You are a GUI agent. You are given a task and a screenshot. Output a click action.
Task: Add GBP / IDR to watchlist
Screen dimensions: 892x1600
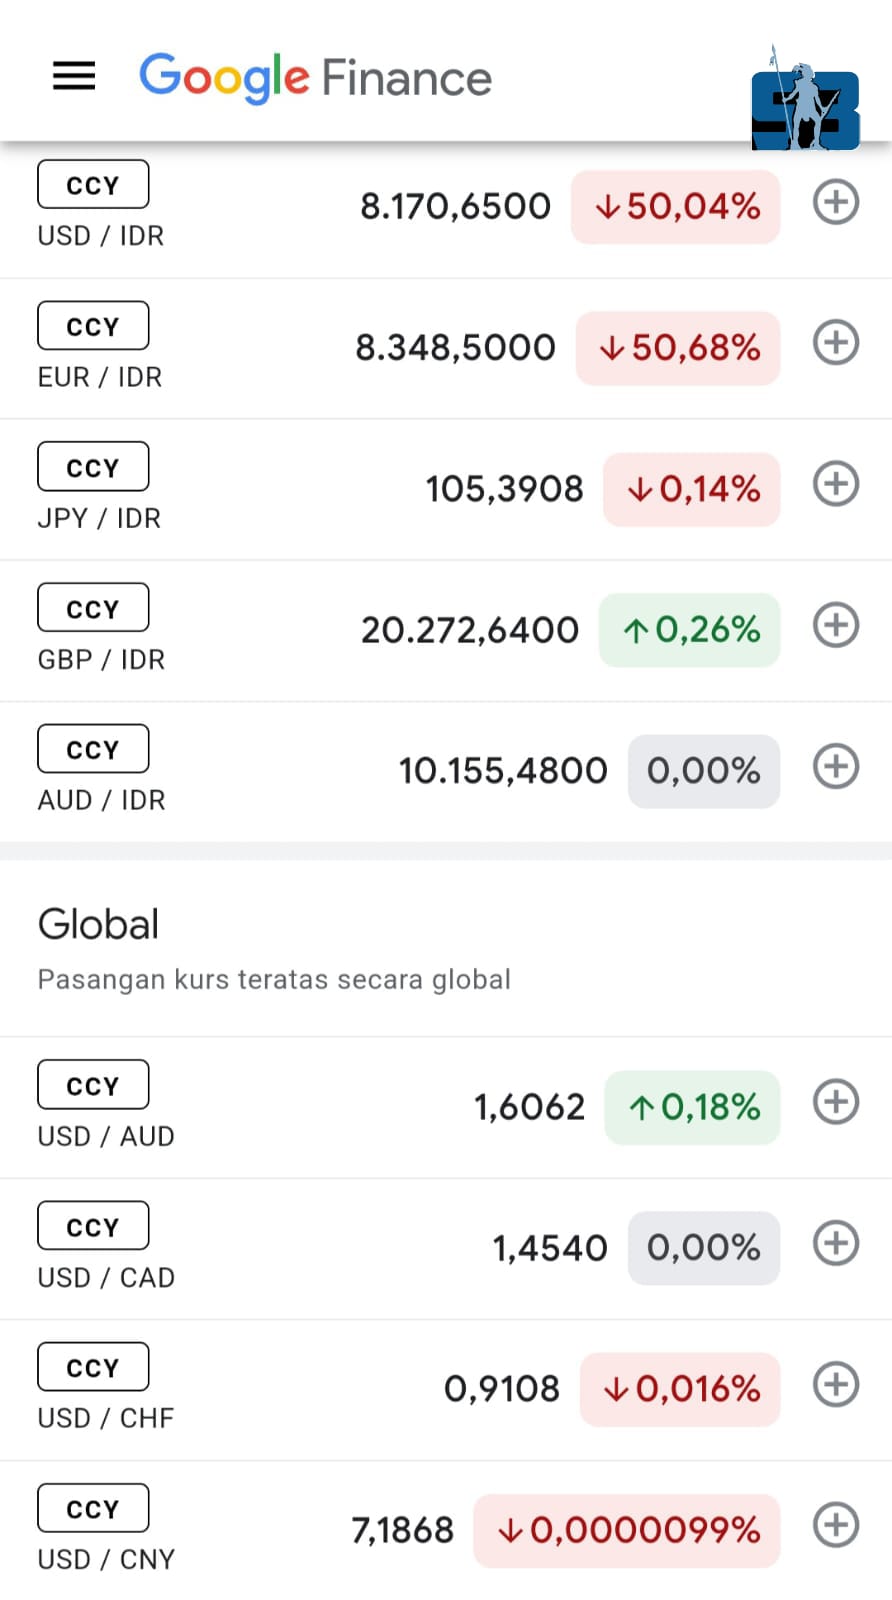(x=835, y=625)
